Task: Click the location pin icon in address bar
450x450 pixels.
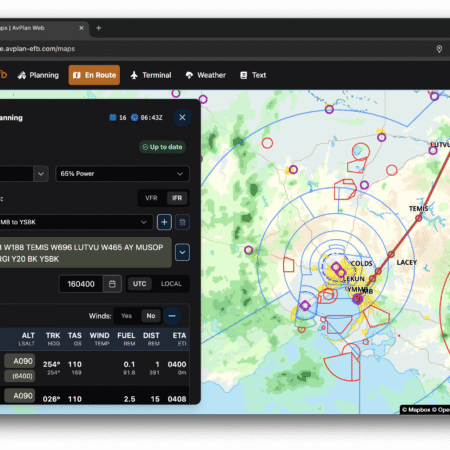Action: [x=439, y=49]
